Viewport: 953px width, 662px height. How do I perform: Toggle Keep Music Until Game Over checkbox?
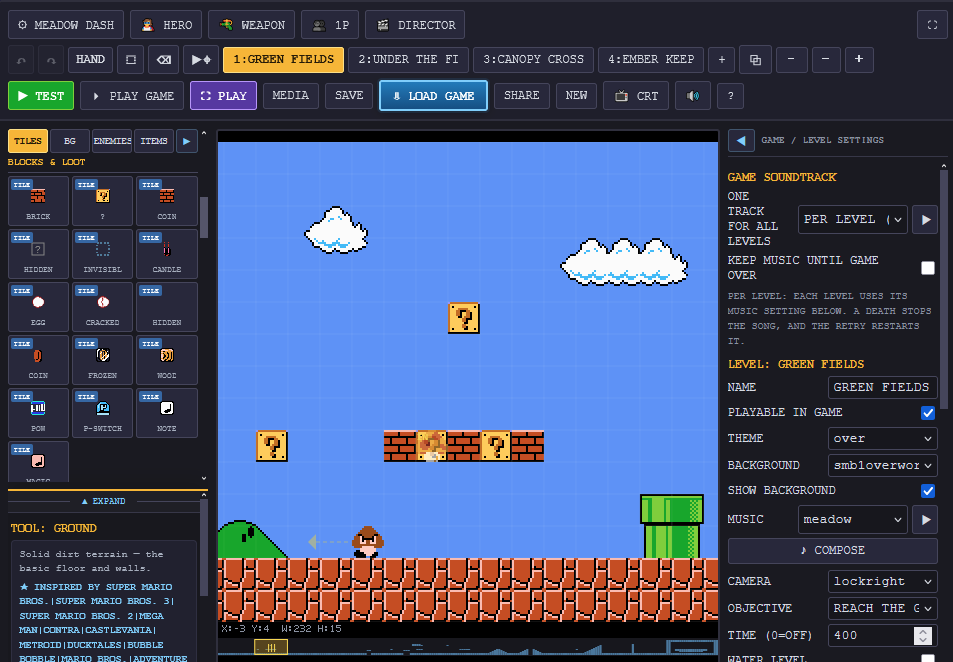click(x=927, y=268)
